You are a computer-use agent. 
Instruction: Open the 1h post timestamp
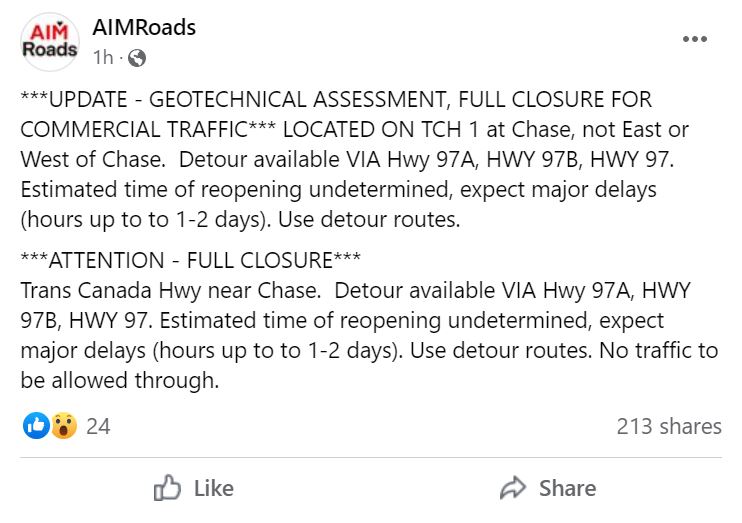[103, 58]
